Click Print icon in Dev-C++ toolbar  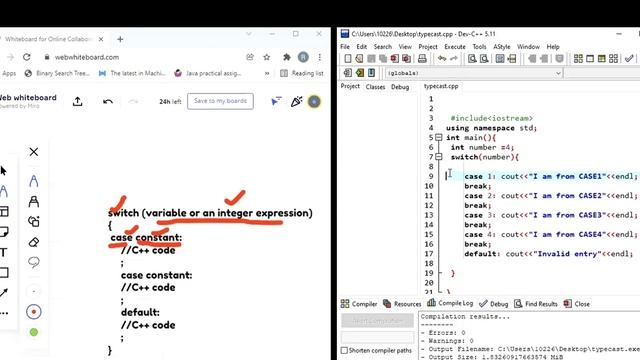(x=422, y=59)
